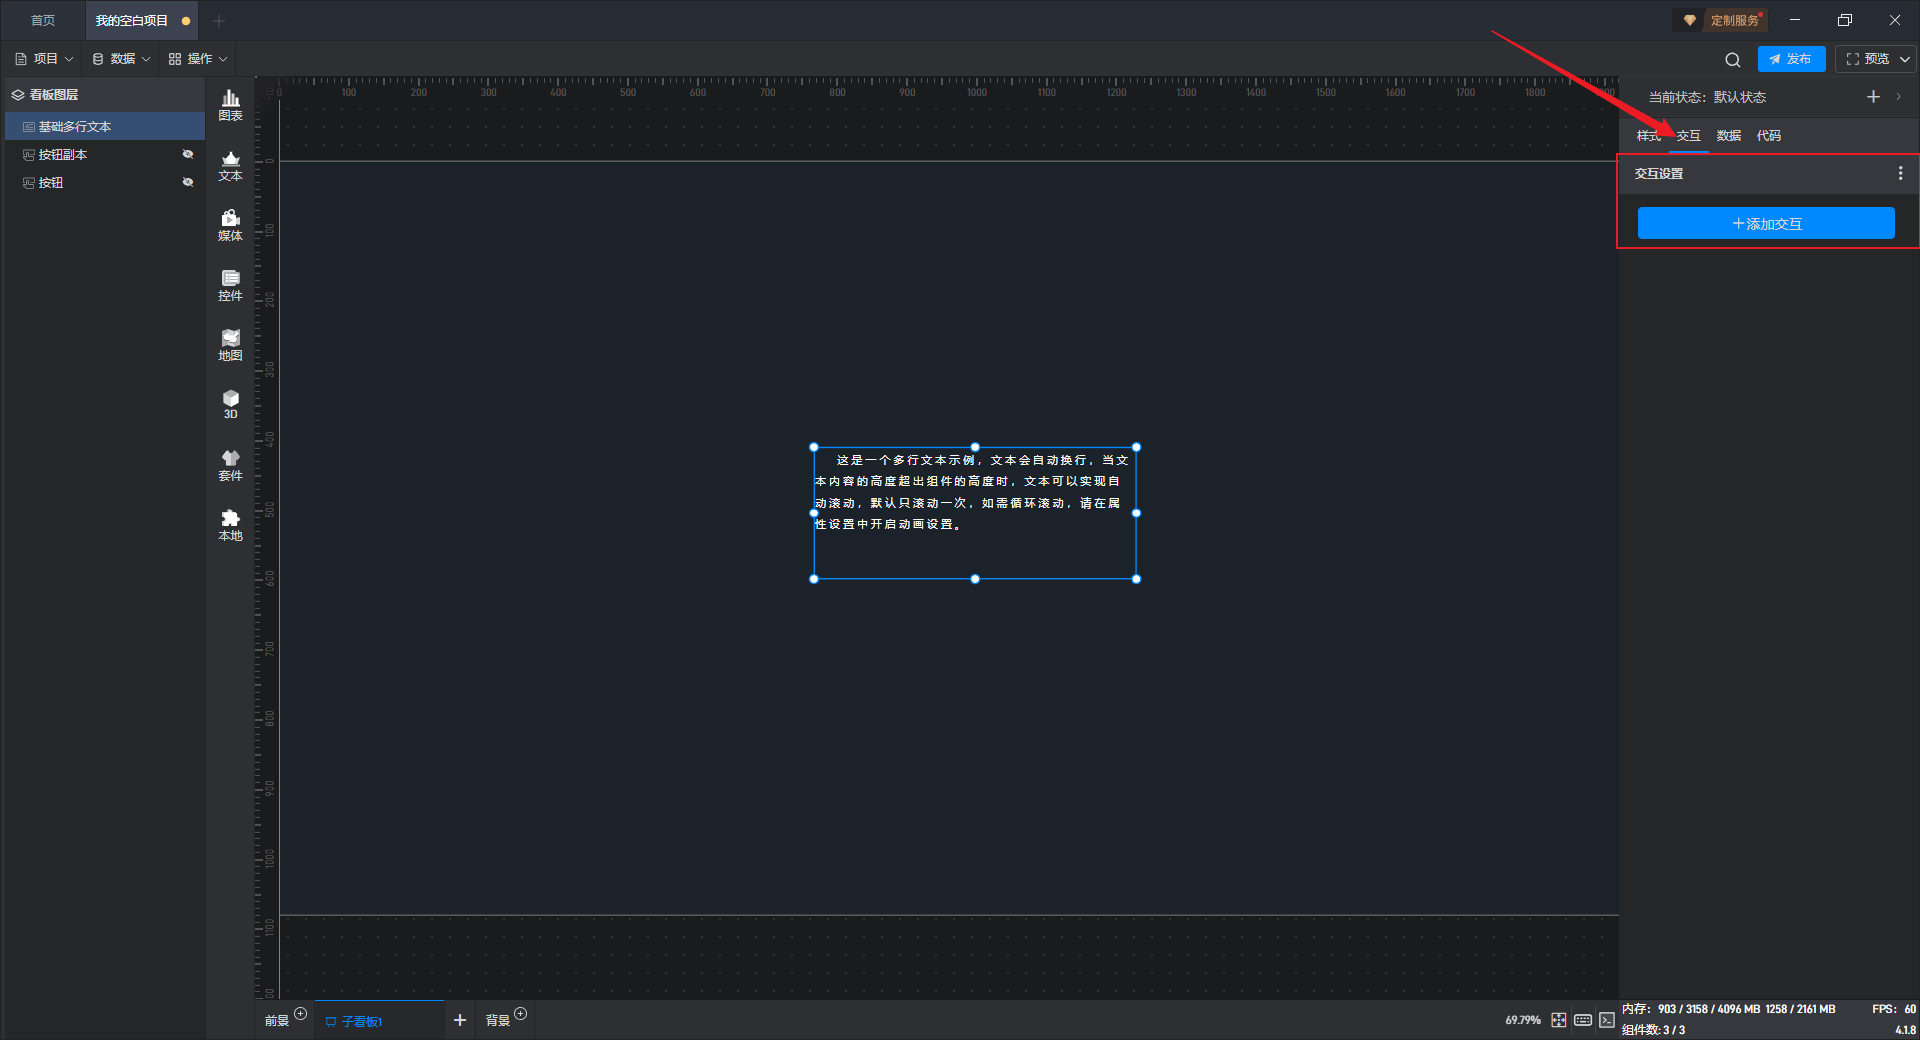
Task: Click the 添加交互 button
Action: click(1766, 223)
